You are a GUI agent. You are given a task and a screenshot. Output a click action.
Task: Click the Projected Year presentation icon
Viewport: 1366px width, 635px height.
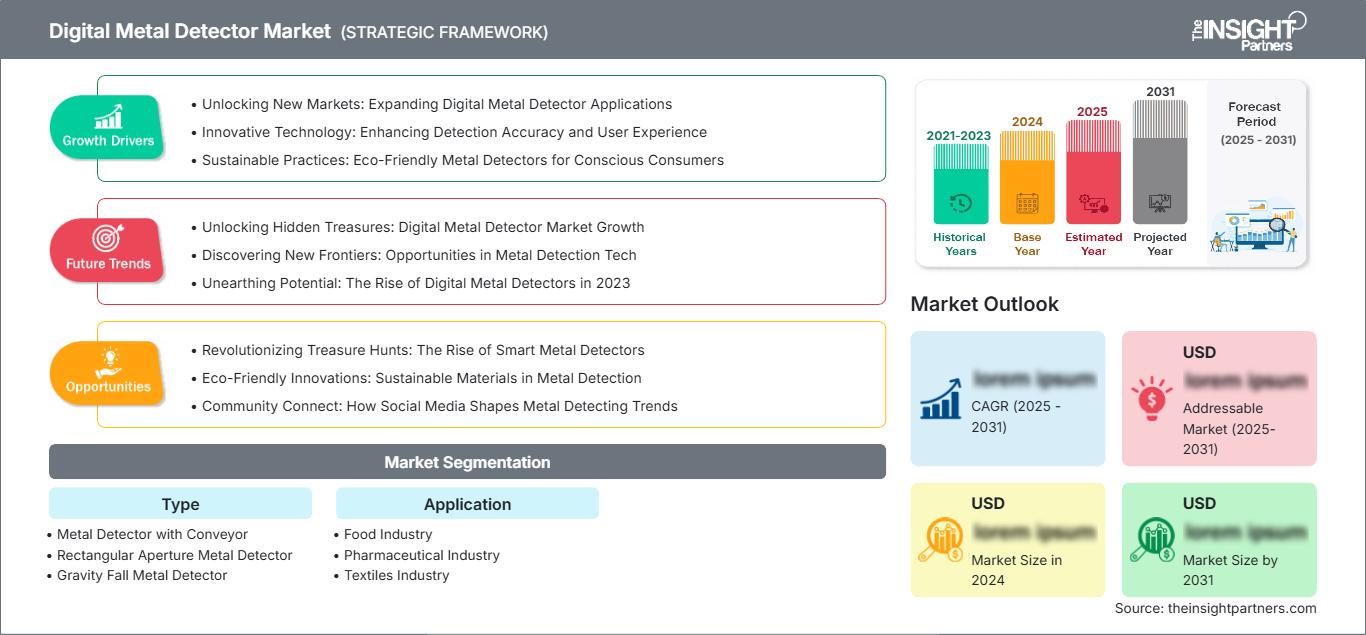[1160, 204]
